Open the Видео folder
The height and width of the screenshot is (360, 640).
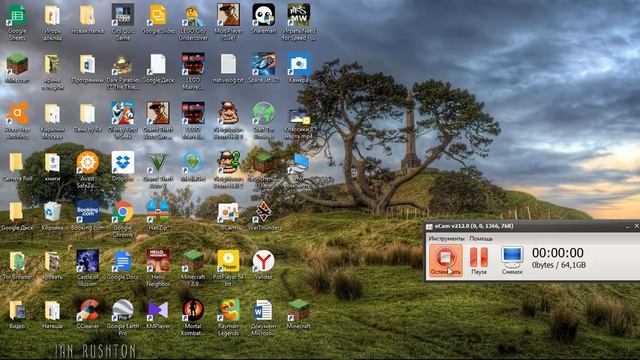click(x=17, y=314)
